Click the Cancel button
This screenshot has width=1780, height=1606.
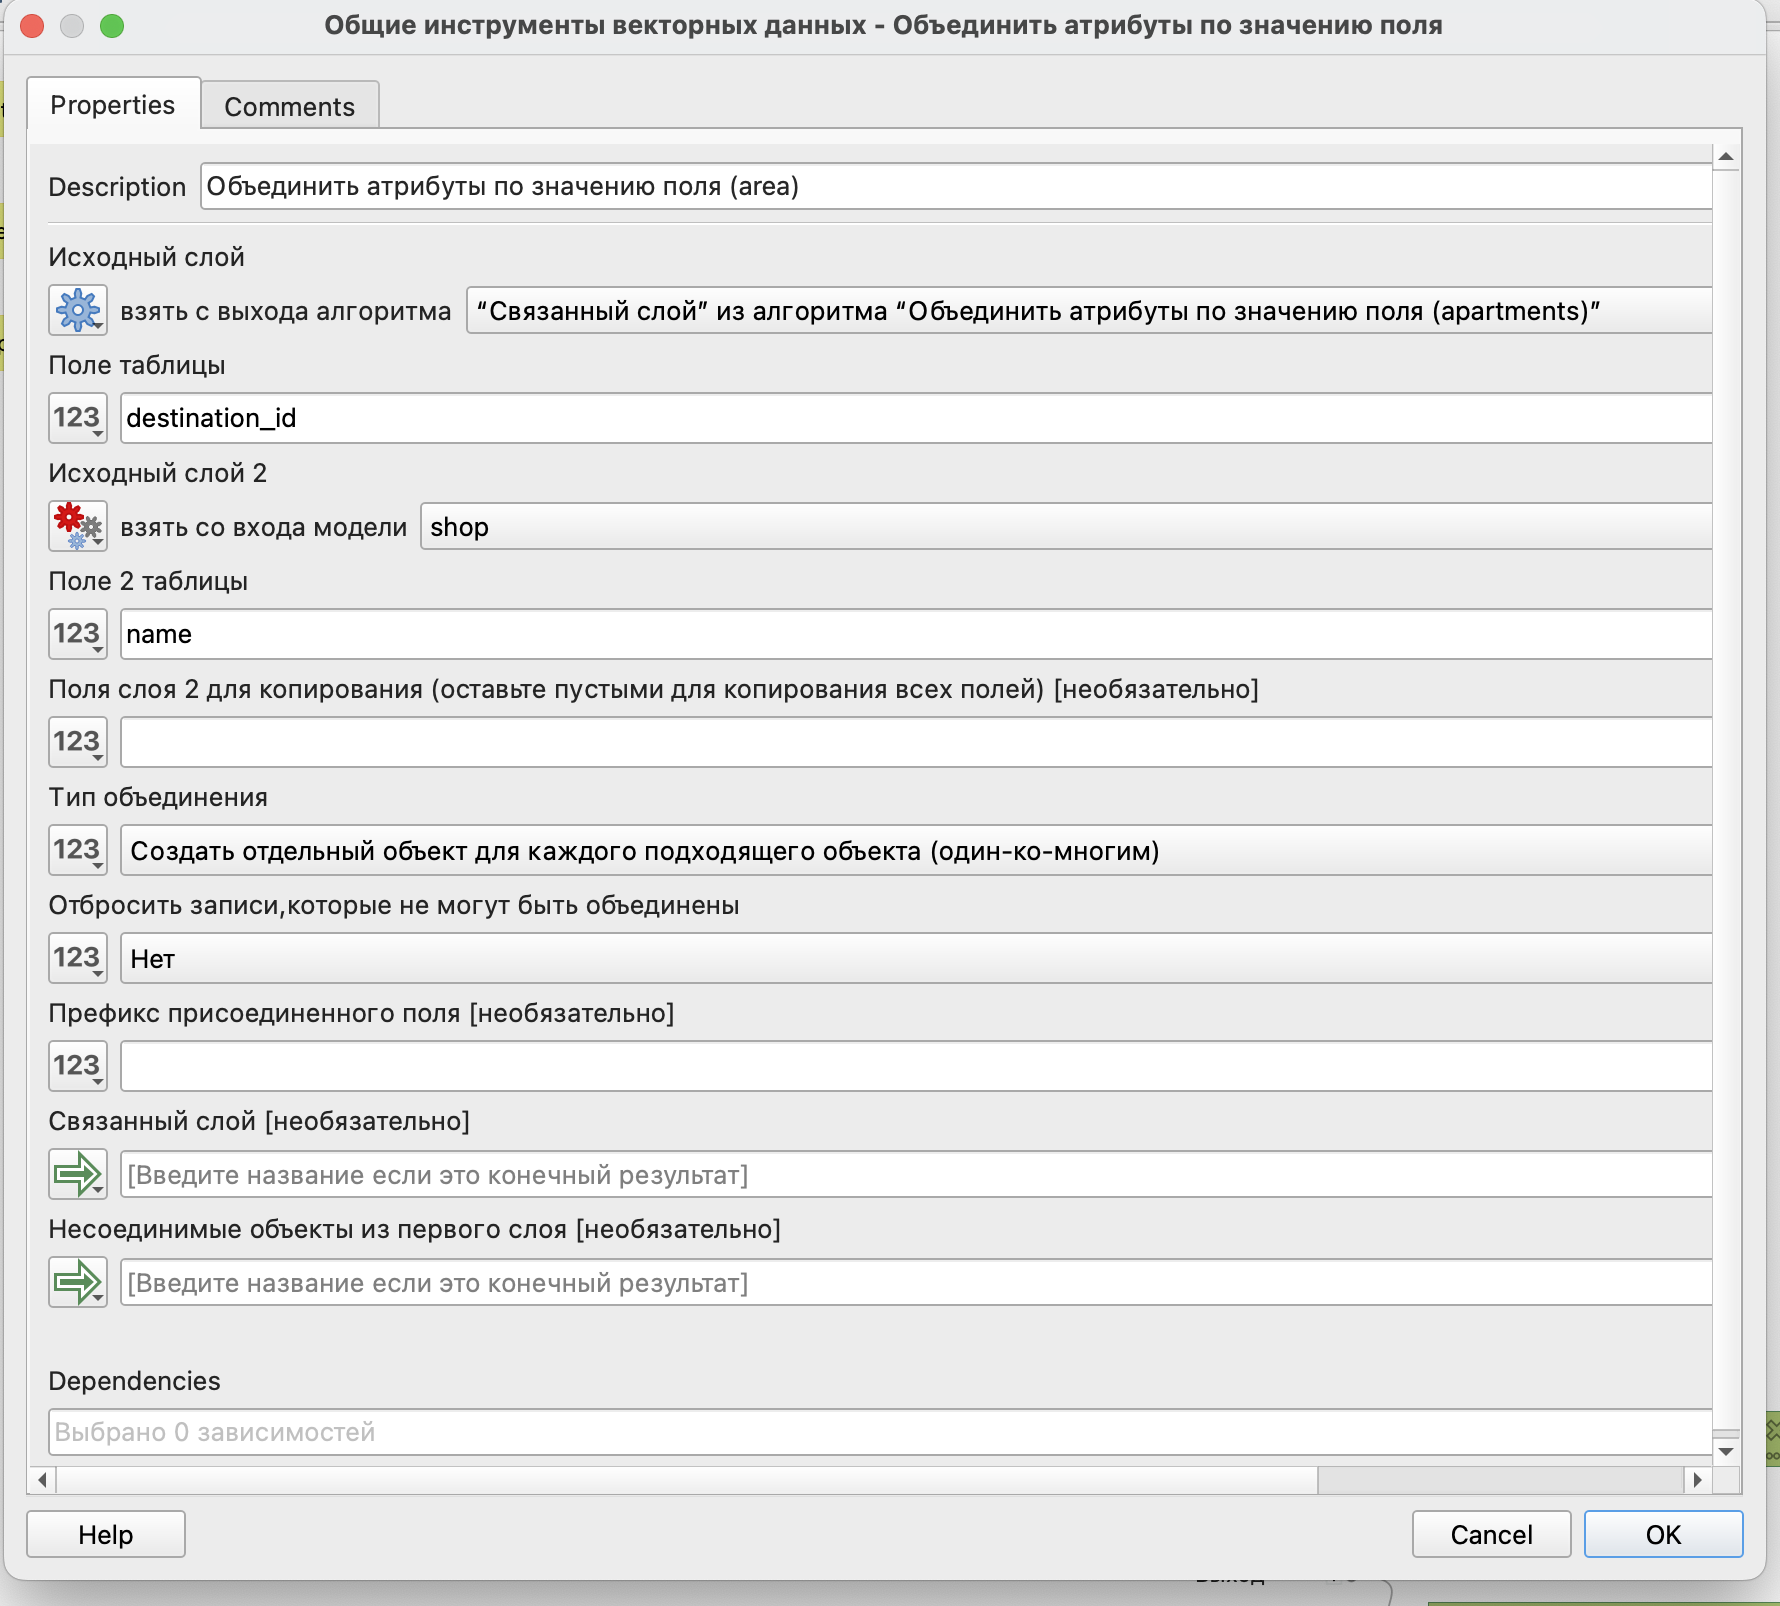click(x=1491, y=1534)
